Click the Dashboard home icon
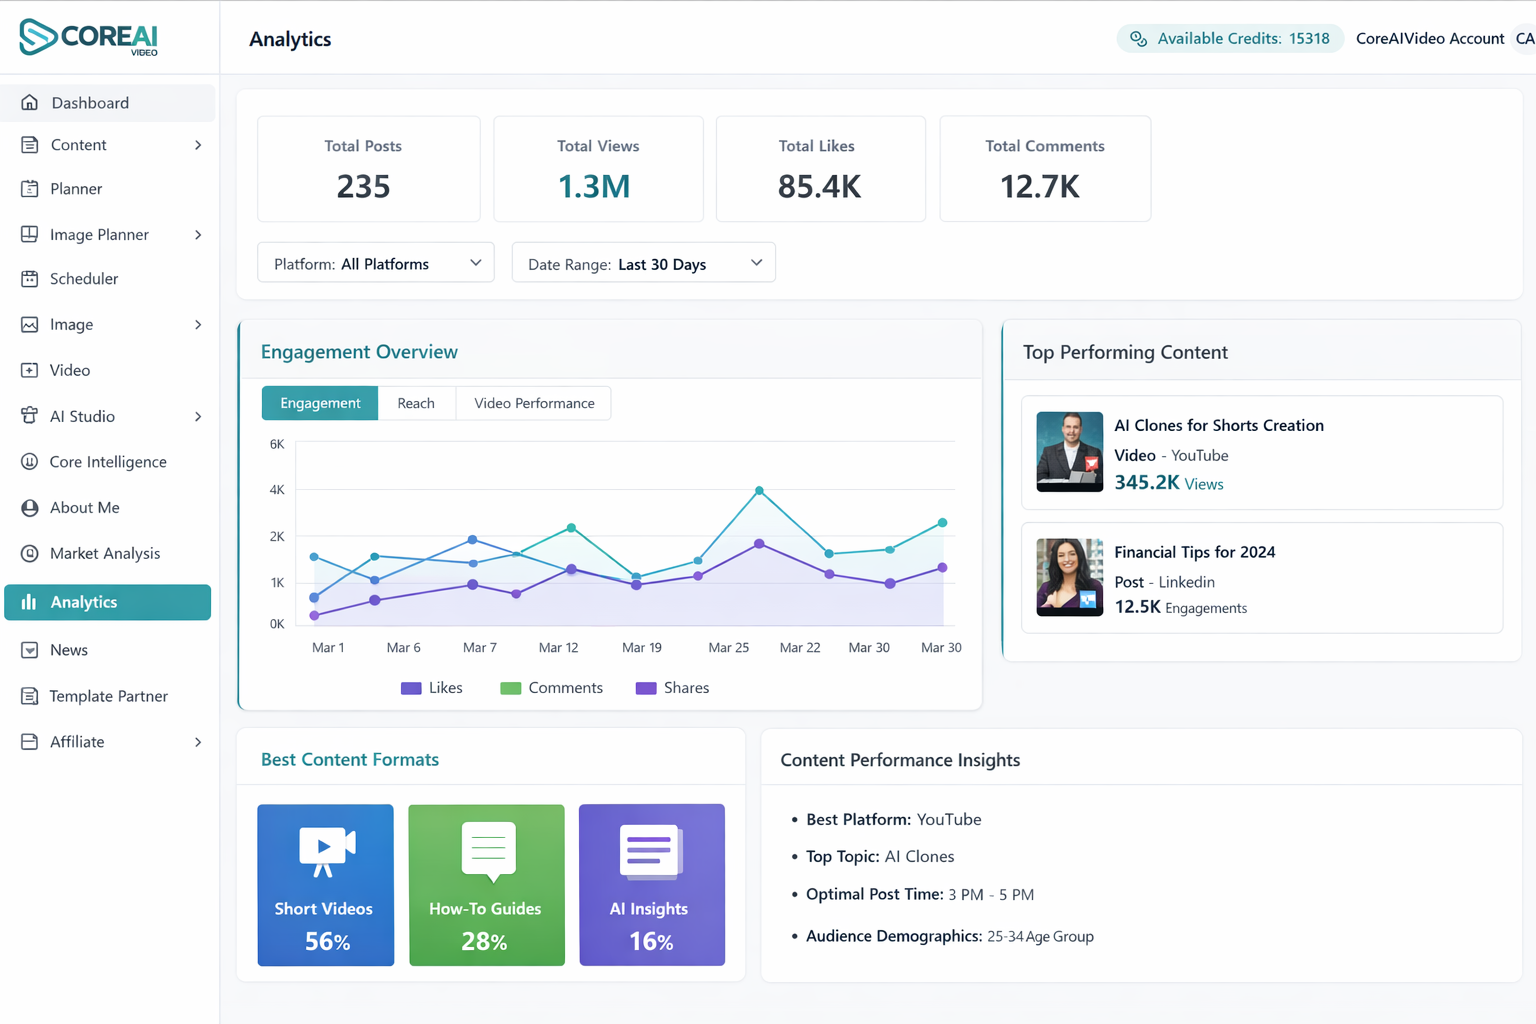 (30, 103)
